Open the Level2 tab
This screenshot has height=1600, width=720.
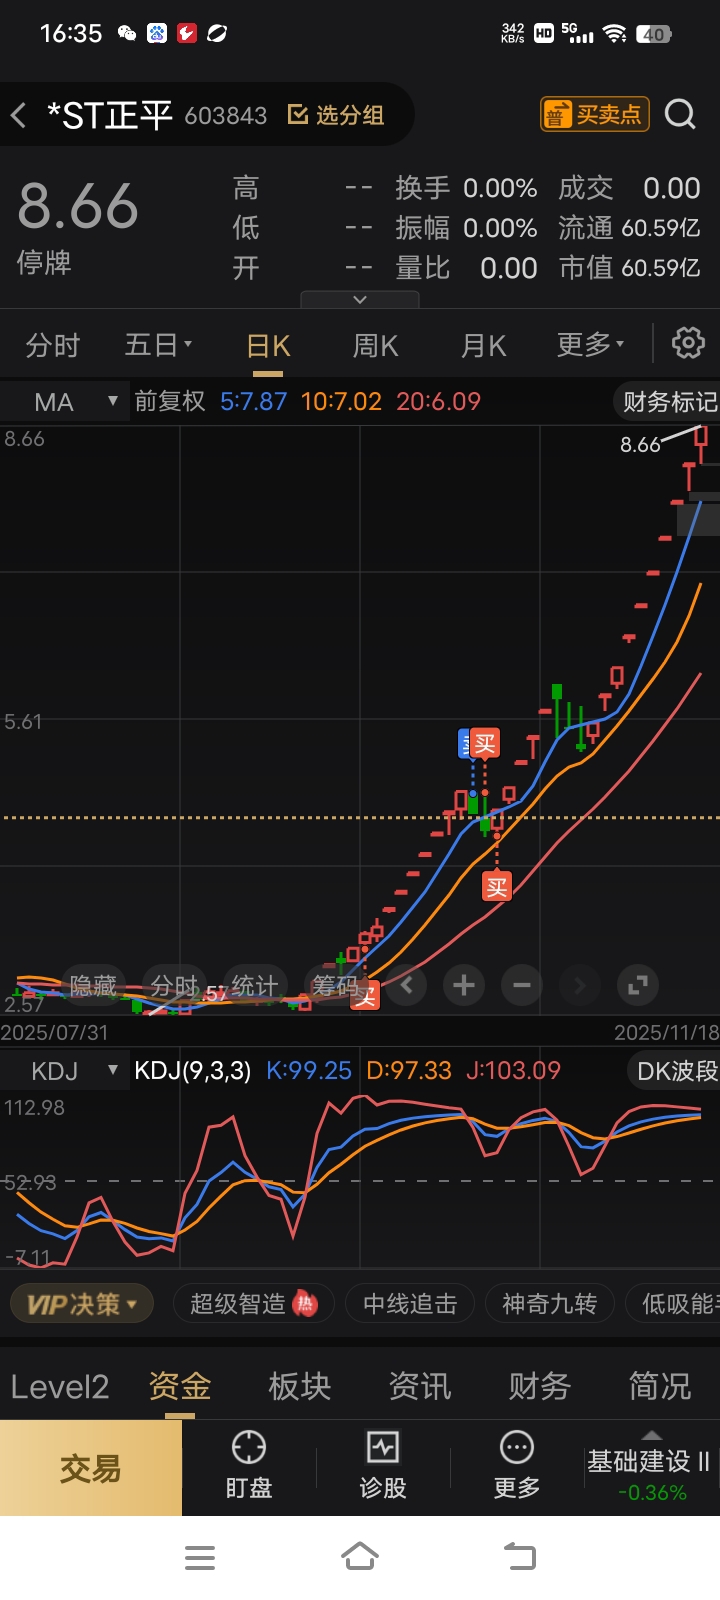point(60,1386)
